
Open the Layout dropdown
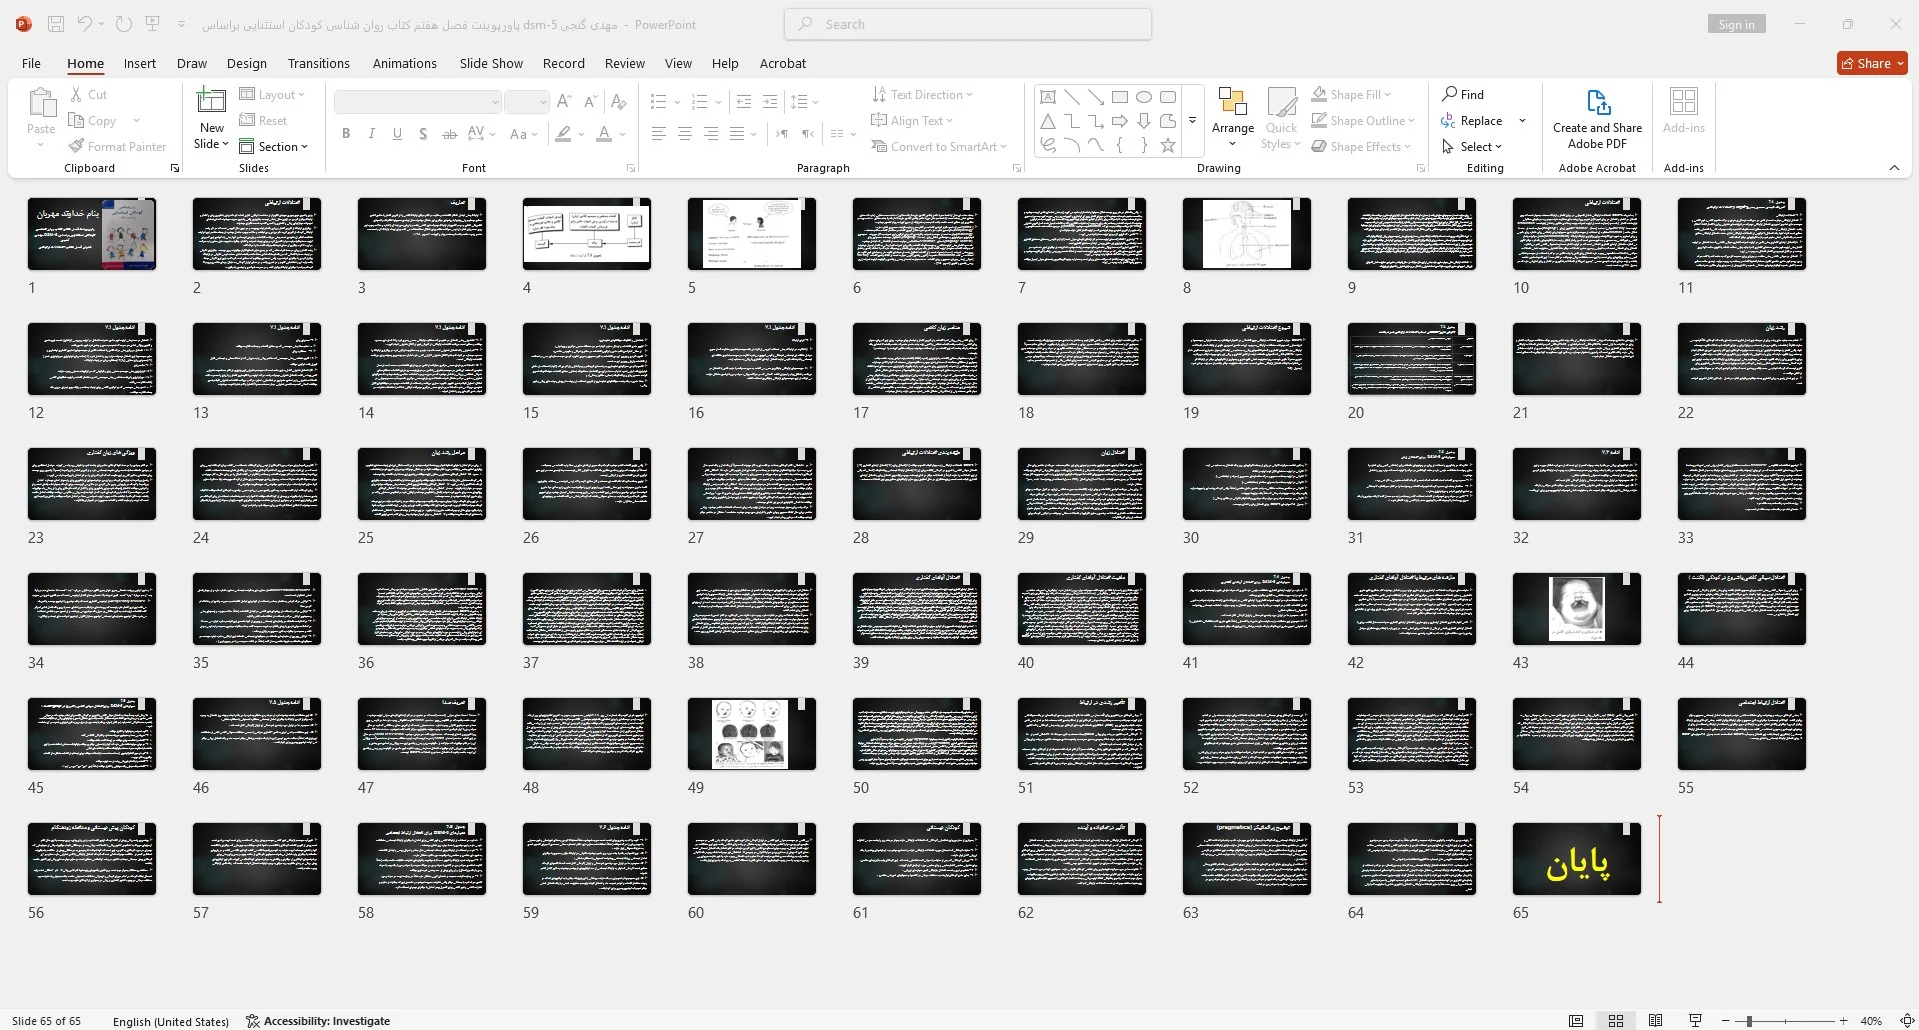pyautogui.click(x=272, y=94)
